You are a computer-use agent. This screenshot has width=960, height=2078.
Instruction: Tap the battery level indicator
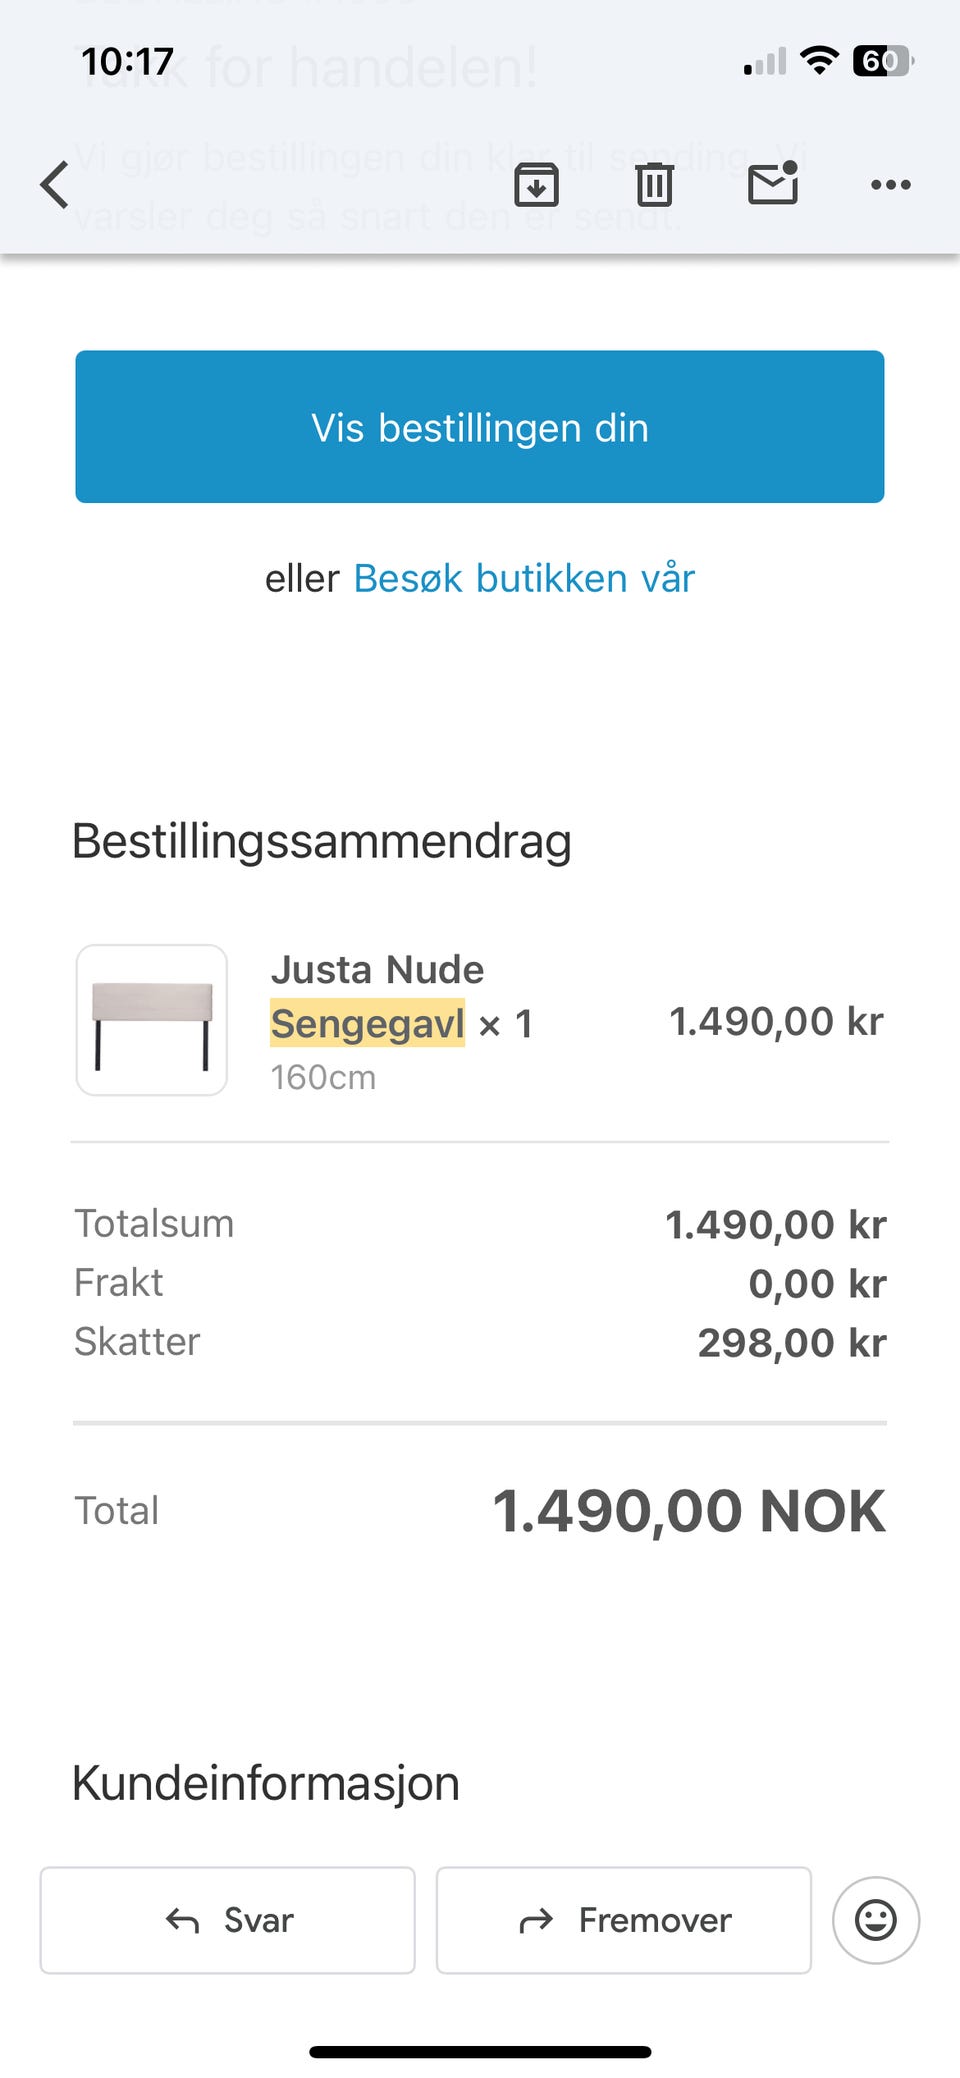pos(882,61)
